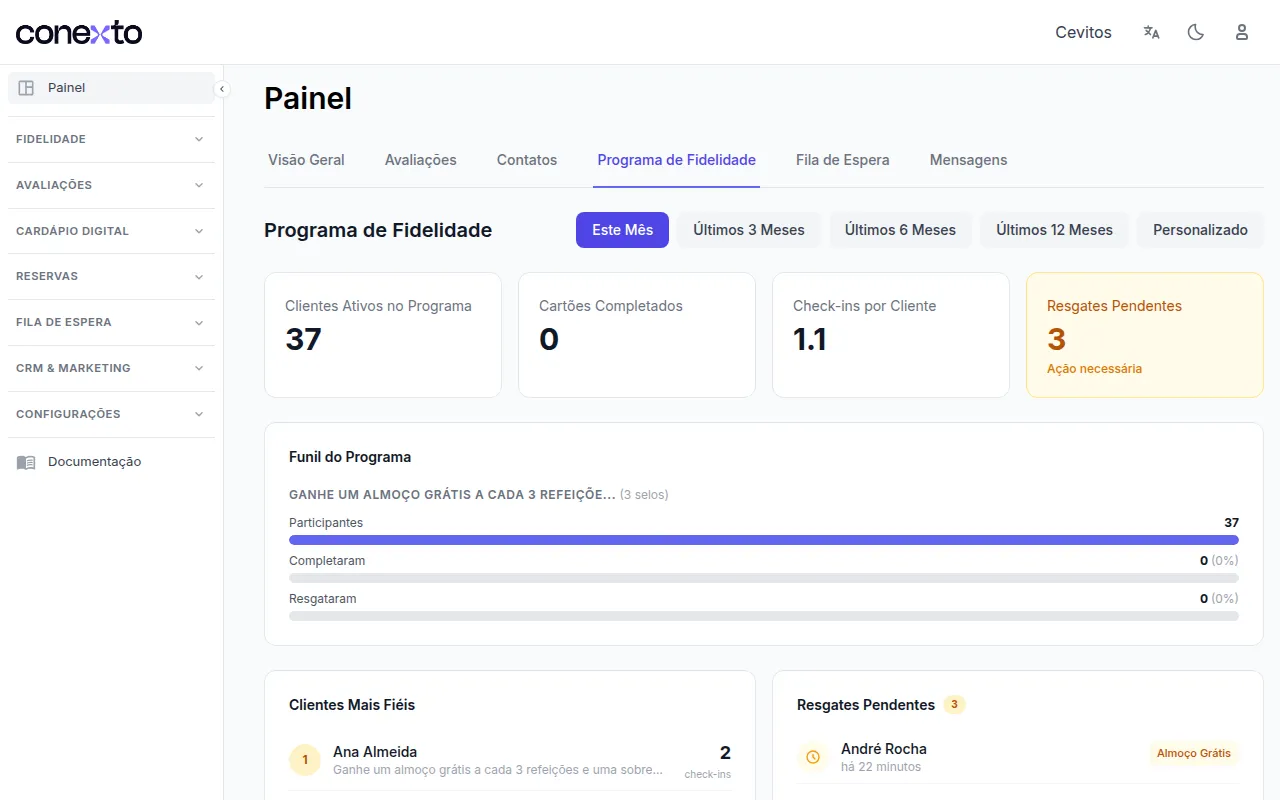This screenshot has height=800, width=1280.
Task: Click the rank 1 badge for Ana Almeida
Action: click(305, 760)
